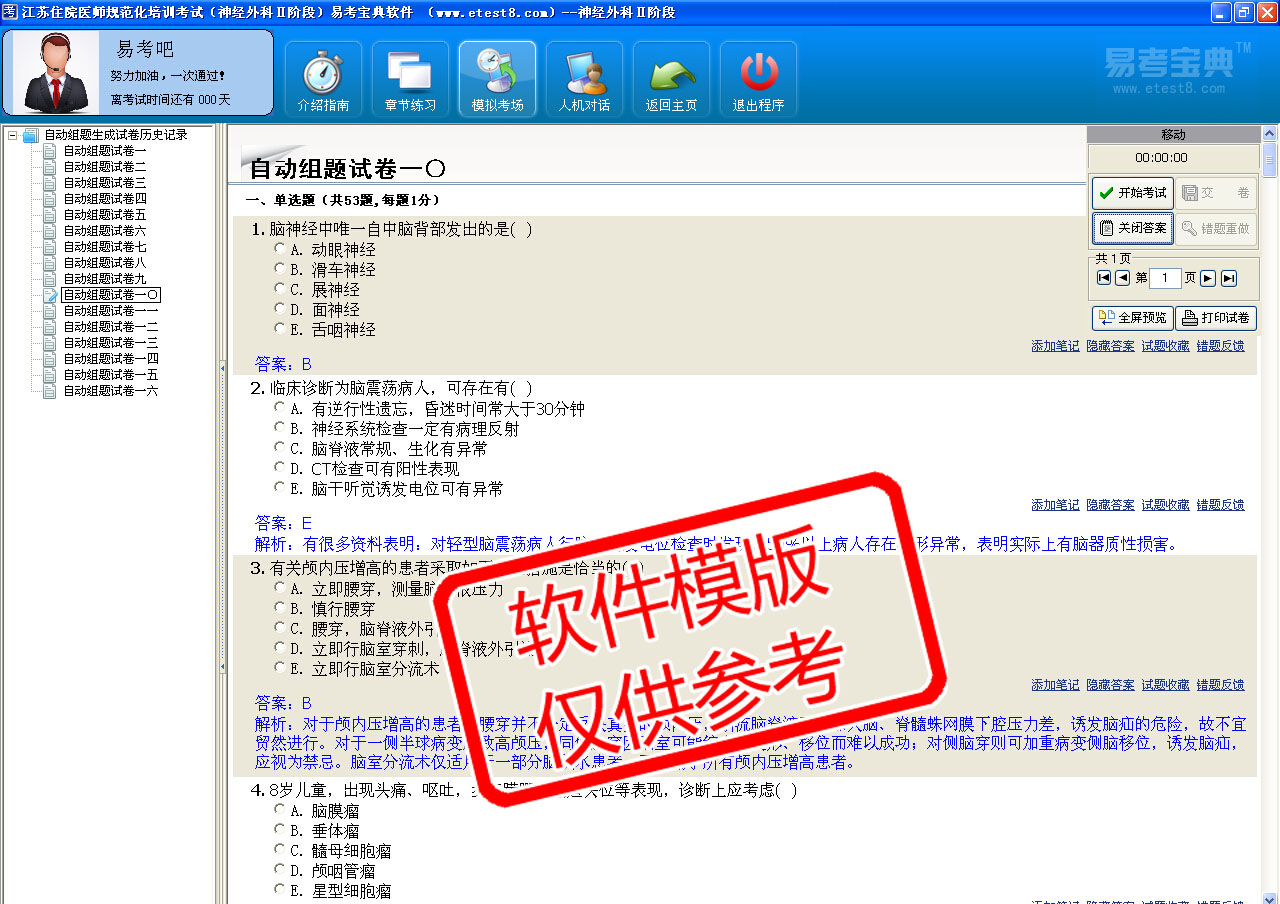The image size is (1280, 904).
Task: Click the vertical scrollbar down arrow
Action: click(1270, 897)
